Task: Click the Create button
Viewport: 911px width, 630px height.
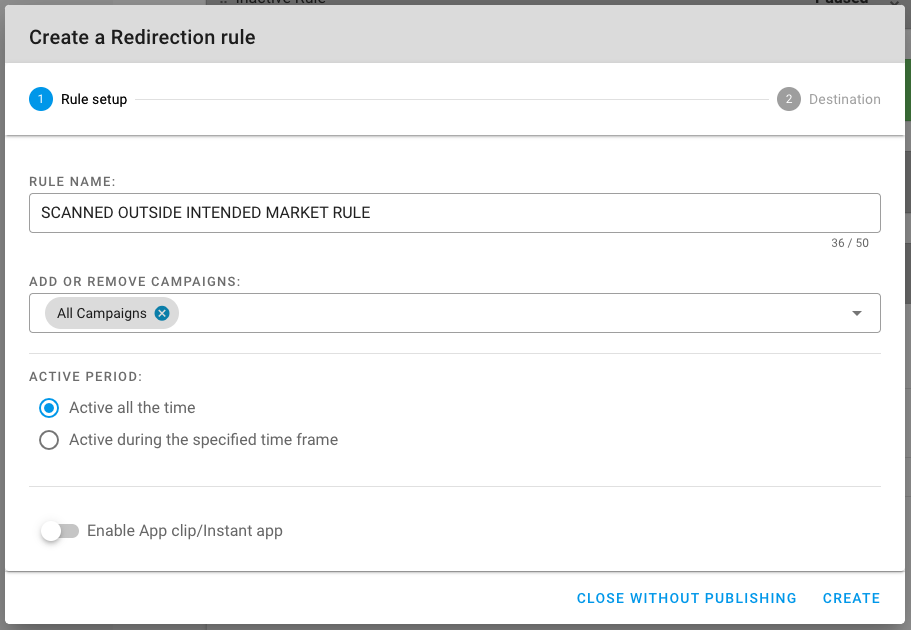Action: point(851,598)
